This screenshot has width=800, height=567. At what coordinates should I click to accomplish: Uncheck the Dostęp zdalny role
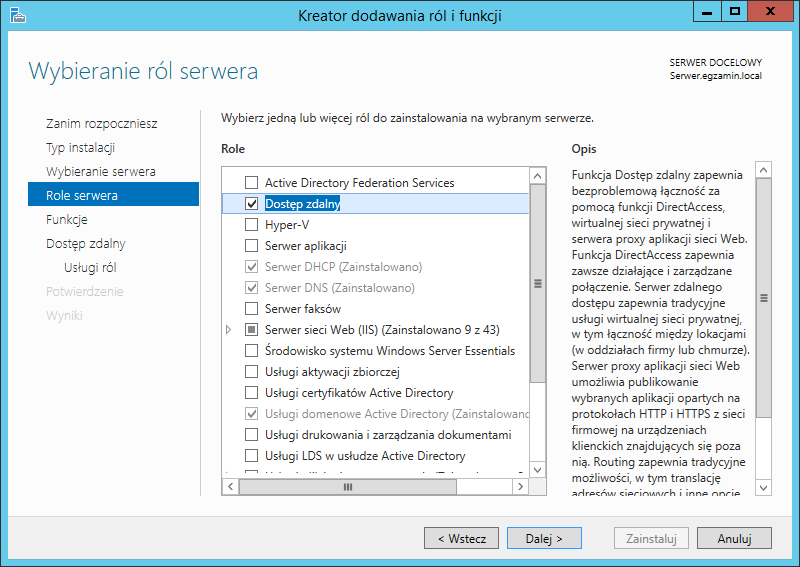(252, 203)
